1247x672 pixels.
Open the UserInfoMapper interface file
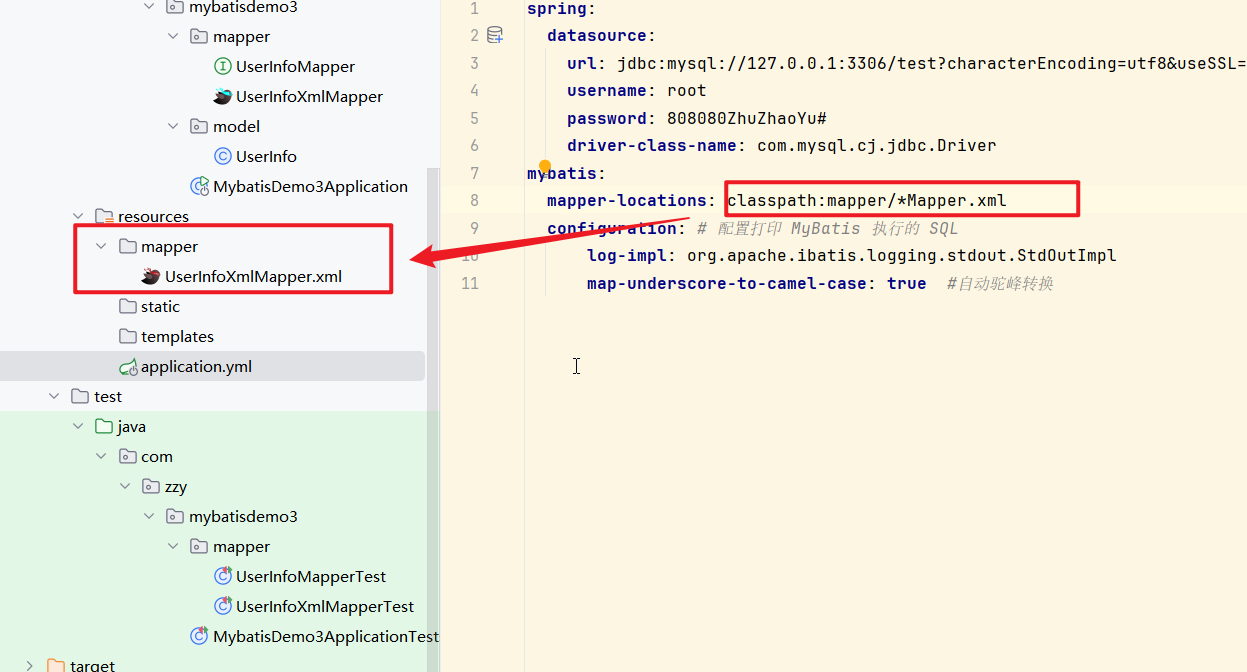295,67
